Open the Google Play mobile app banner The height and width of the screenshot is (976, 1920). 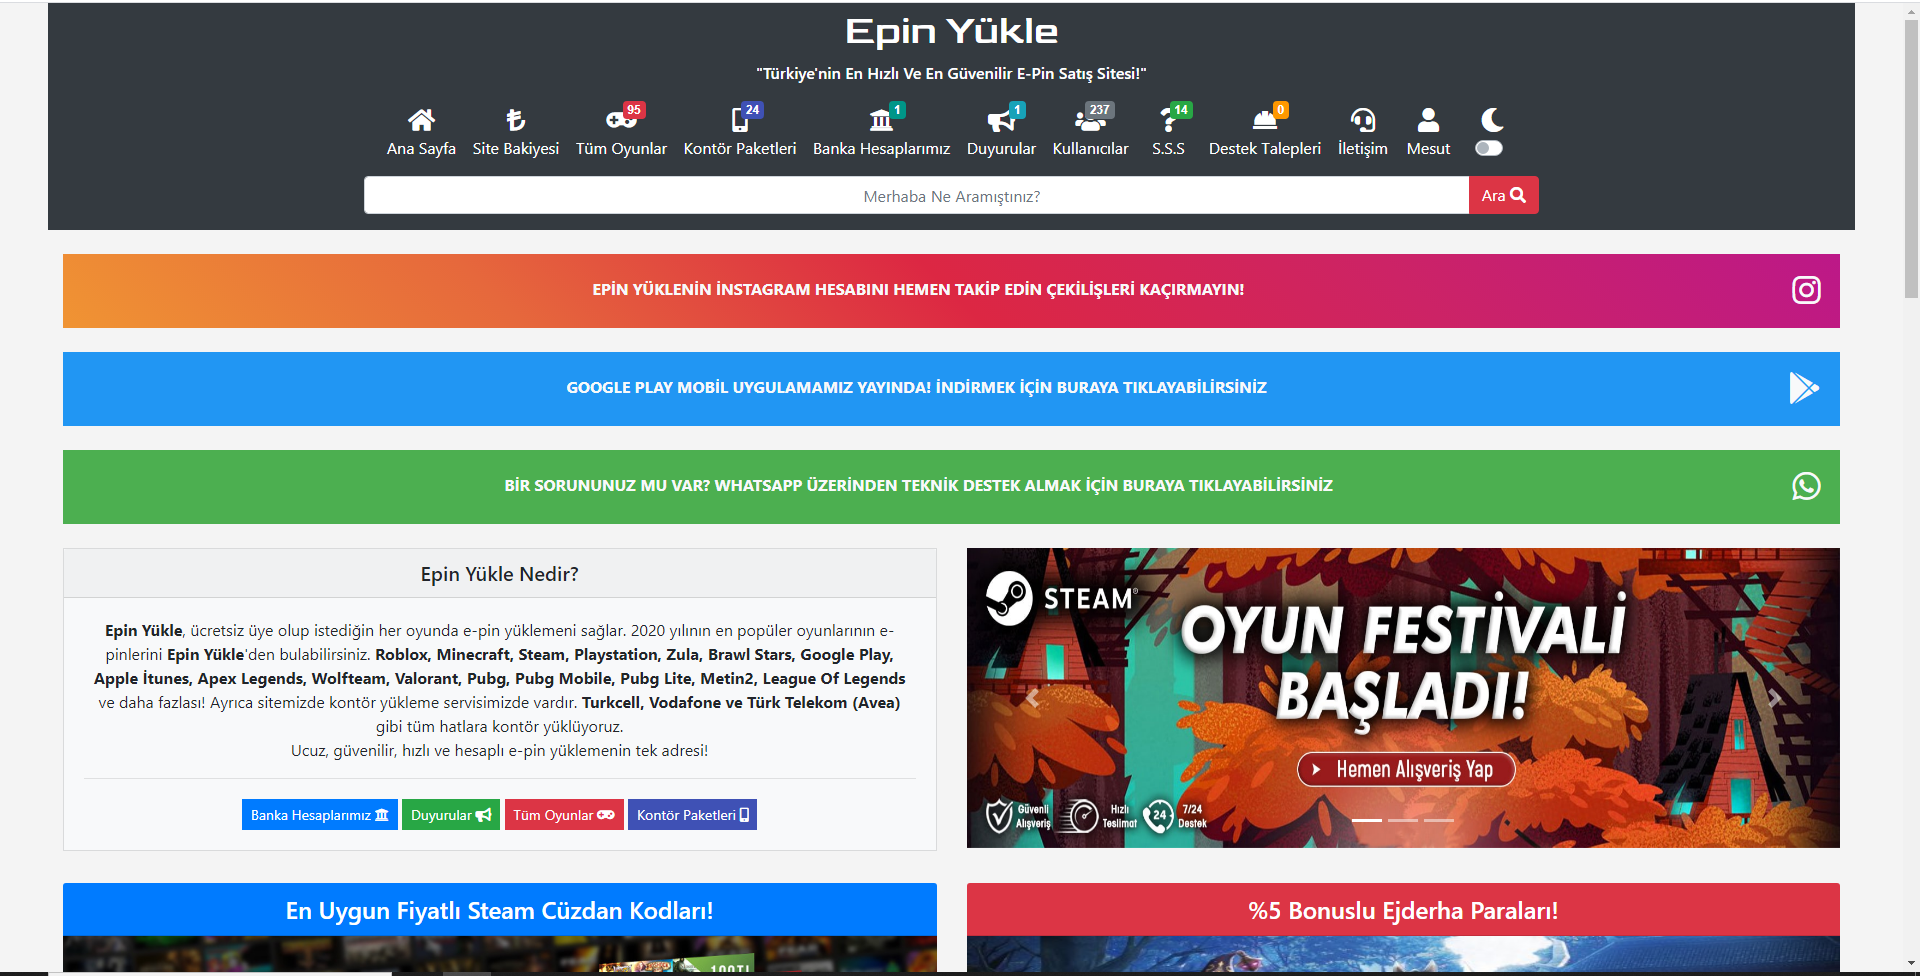951,388
